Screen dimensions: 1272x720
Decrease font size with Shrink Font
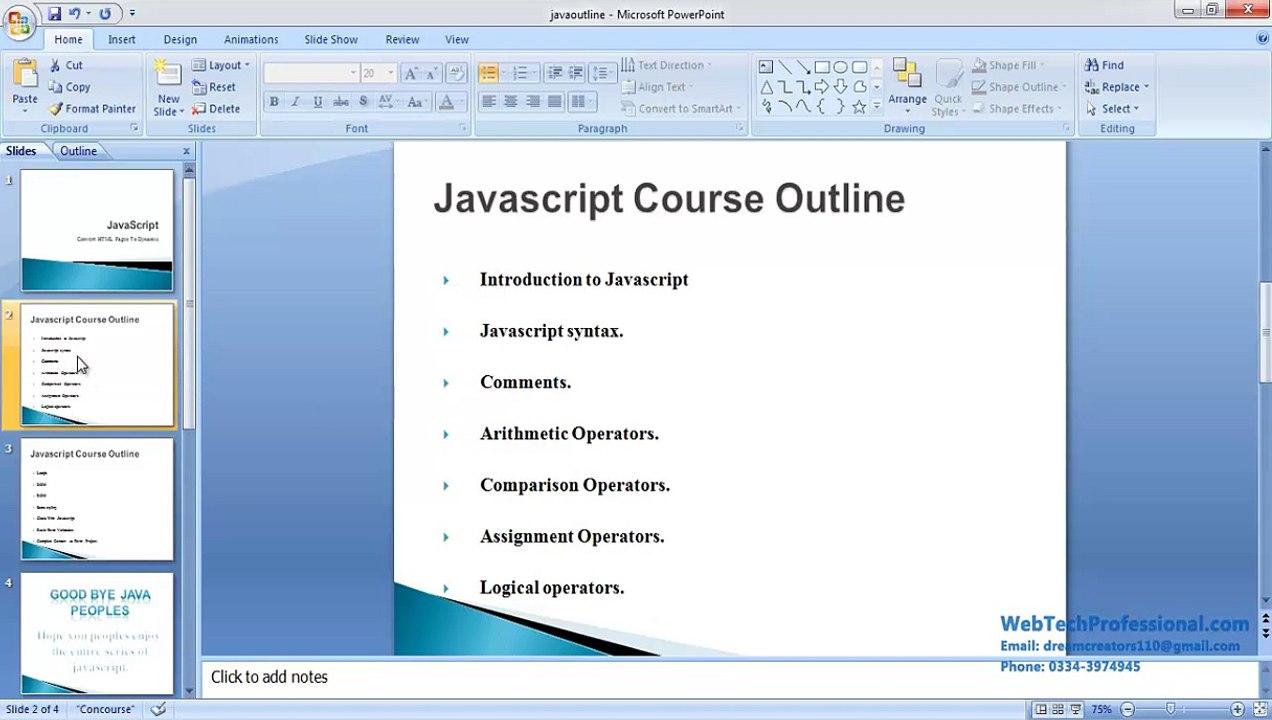coord(431,73)
